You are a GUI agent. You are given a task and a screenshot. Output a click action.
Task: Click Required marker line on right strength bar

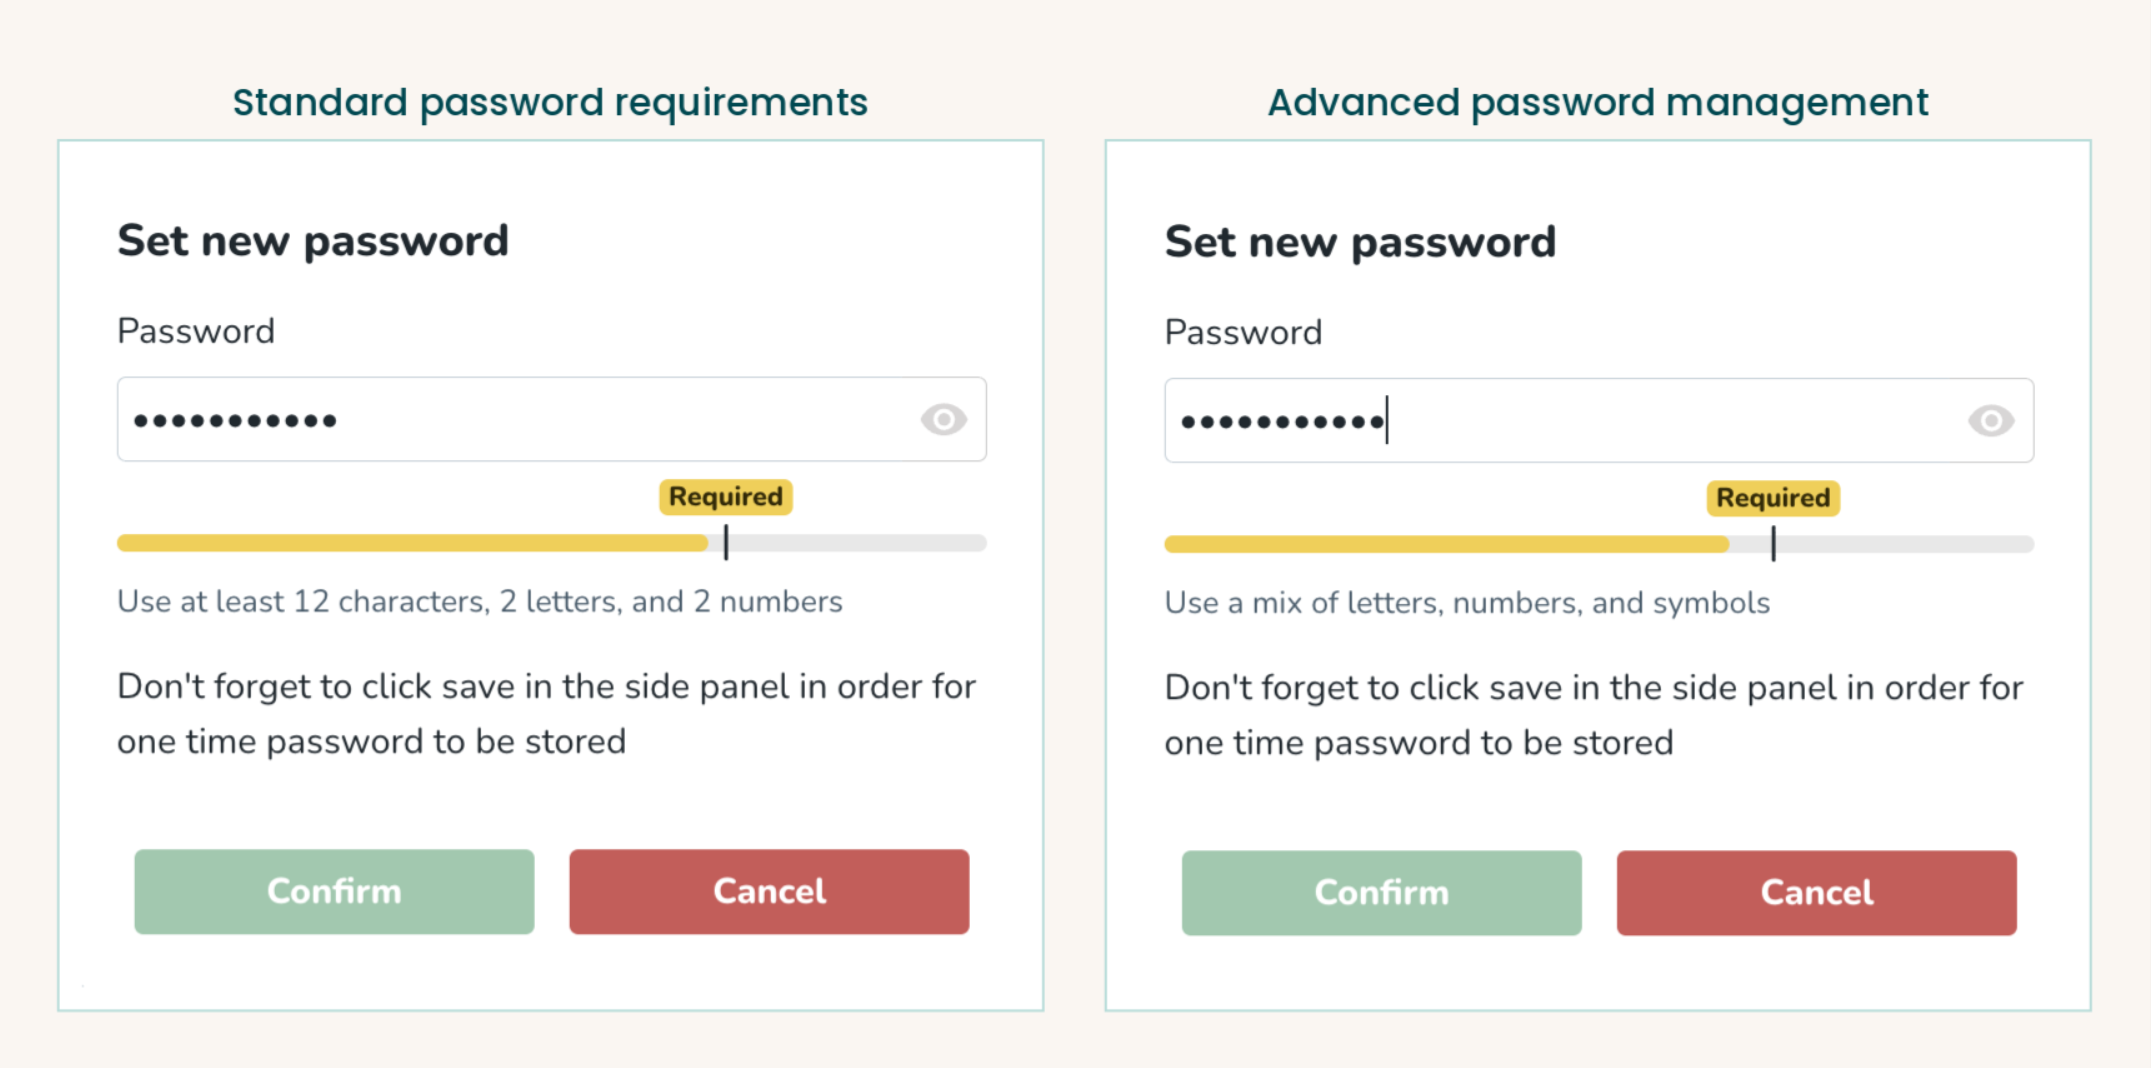(x=1773, y=544)
